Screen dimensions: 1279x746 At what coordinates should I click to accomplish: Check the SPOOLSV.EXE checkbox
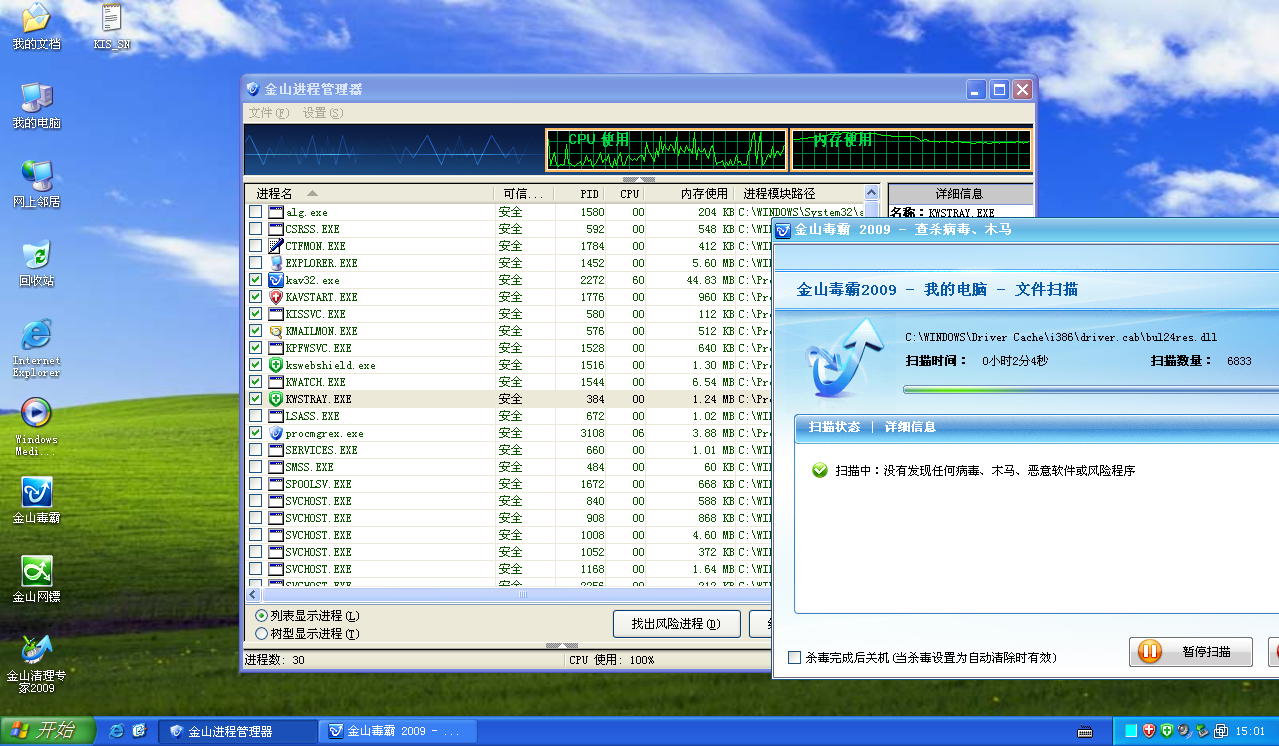click(256, 484)
